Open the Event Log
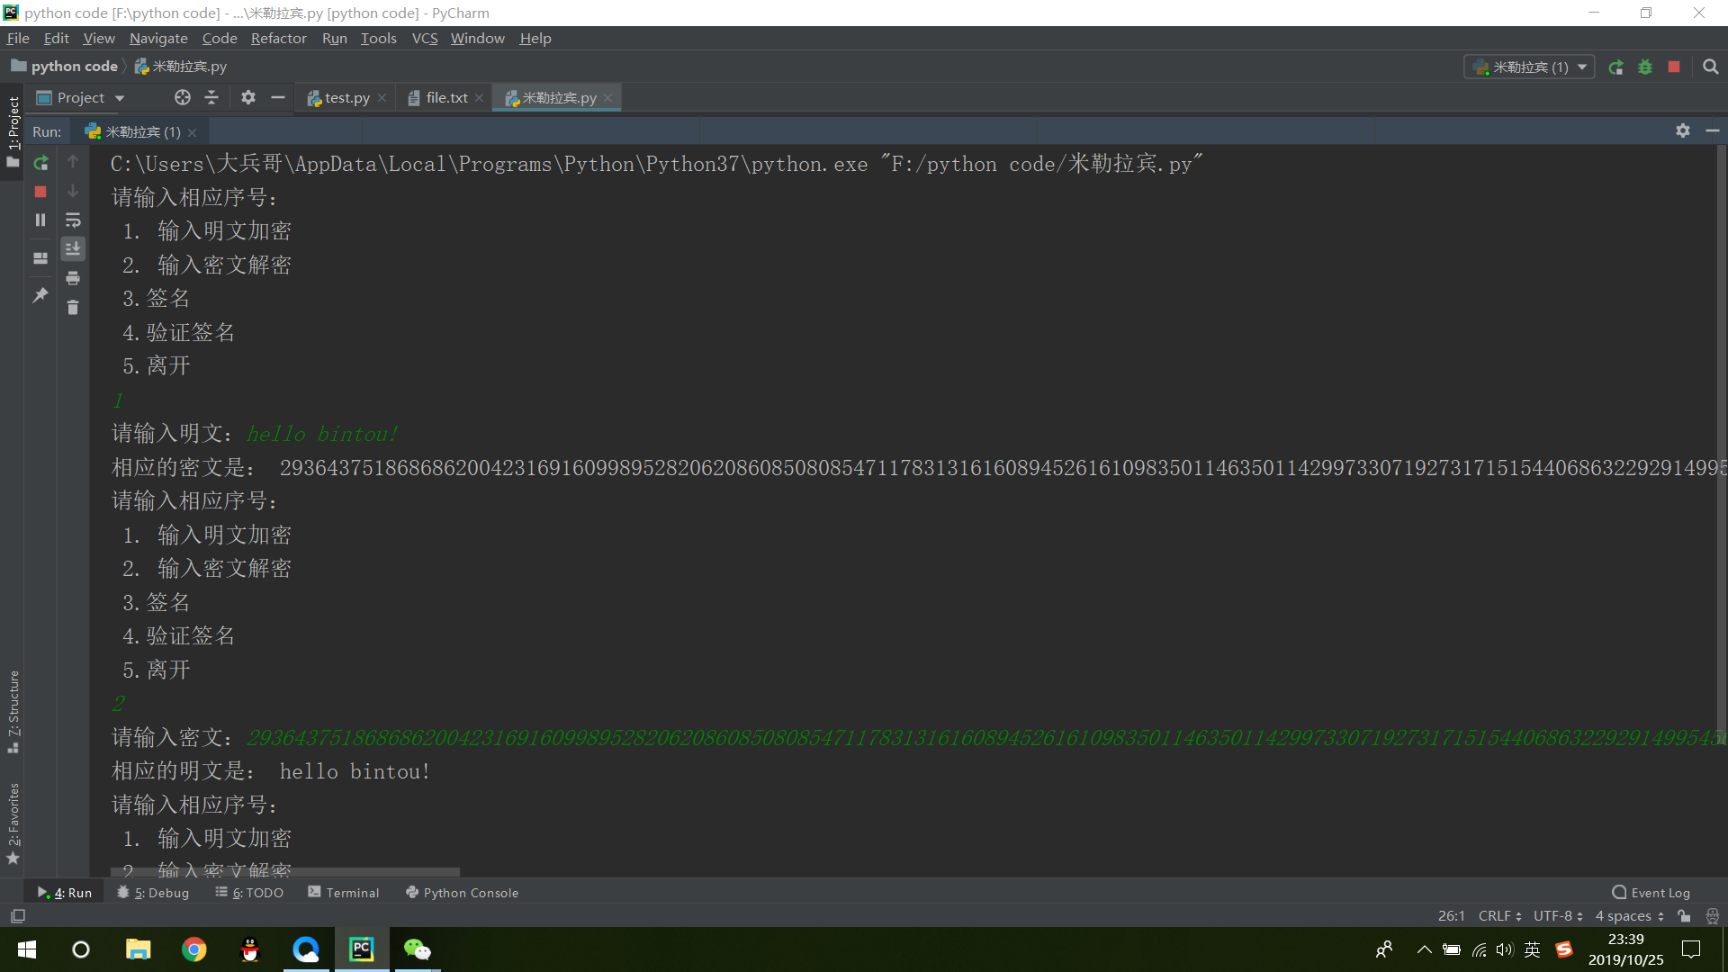This screenshot has height=972, width=1728. (1651, 893)
